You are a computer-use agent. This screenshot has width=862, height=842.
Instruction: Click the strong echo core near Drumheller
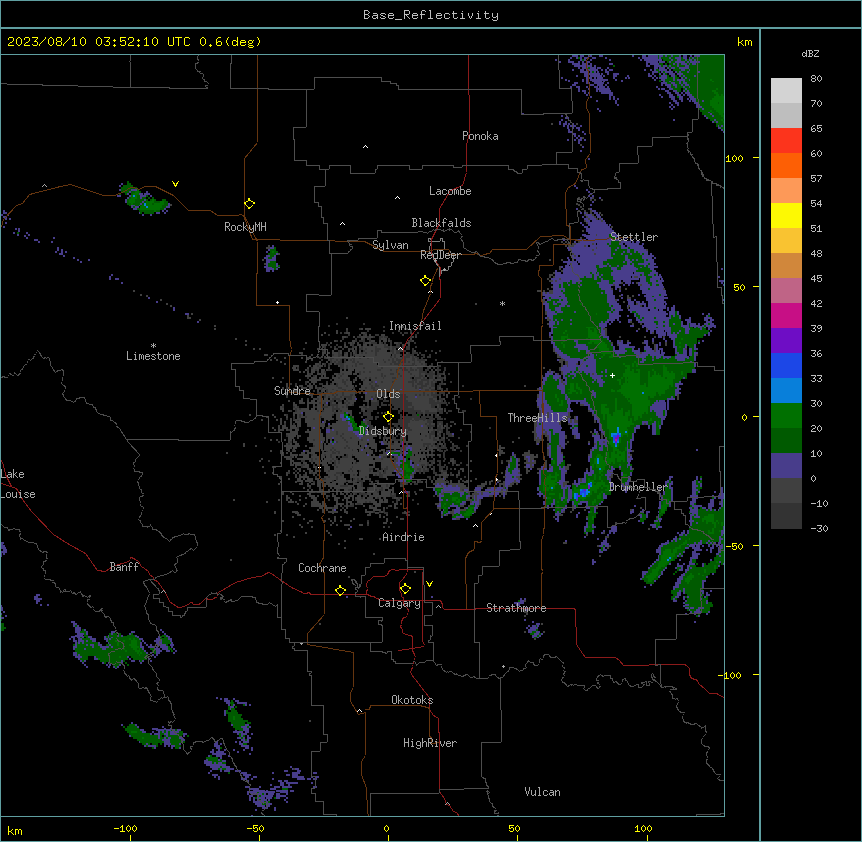(x=616, y=438)
